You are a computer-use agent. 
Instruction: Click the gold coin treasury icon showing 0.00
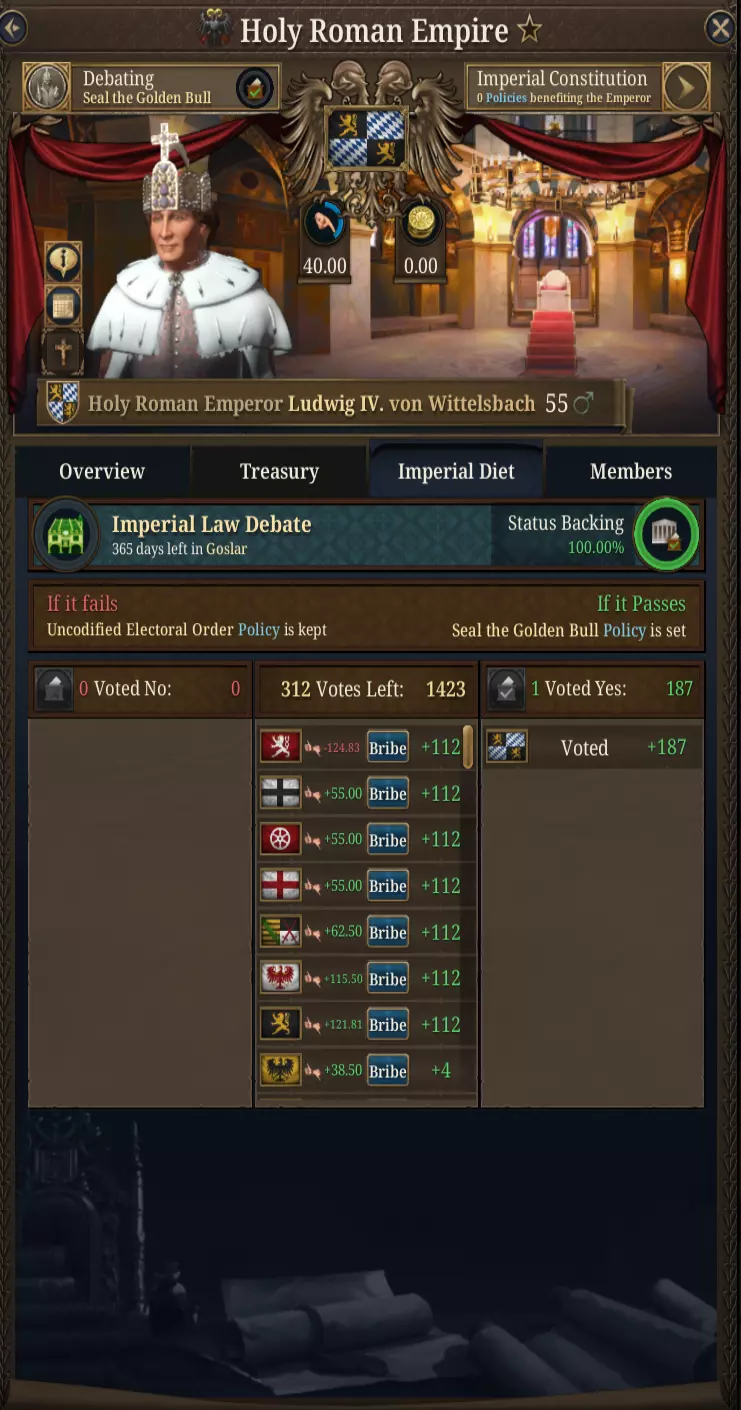(x=420, y=224)
